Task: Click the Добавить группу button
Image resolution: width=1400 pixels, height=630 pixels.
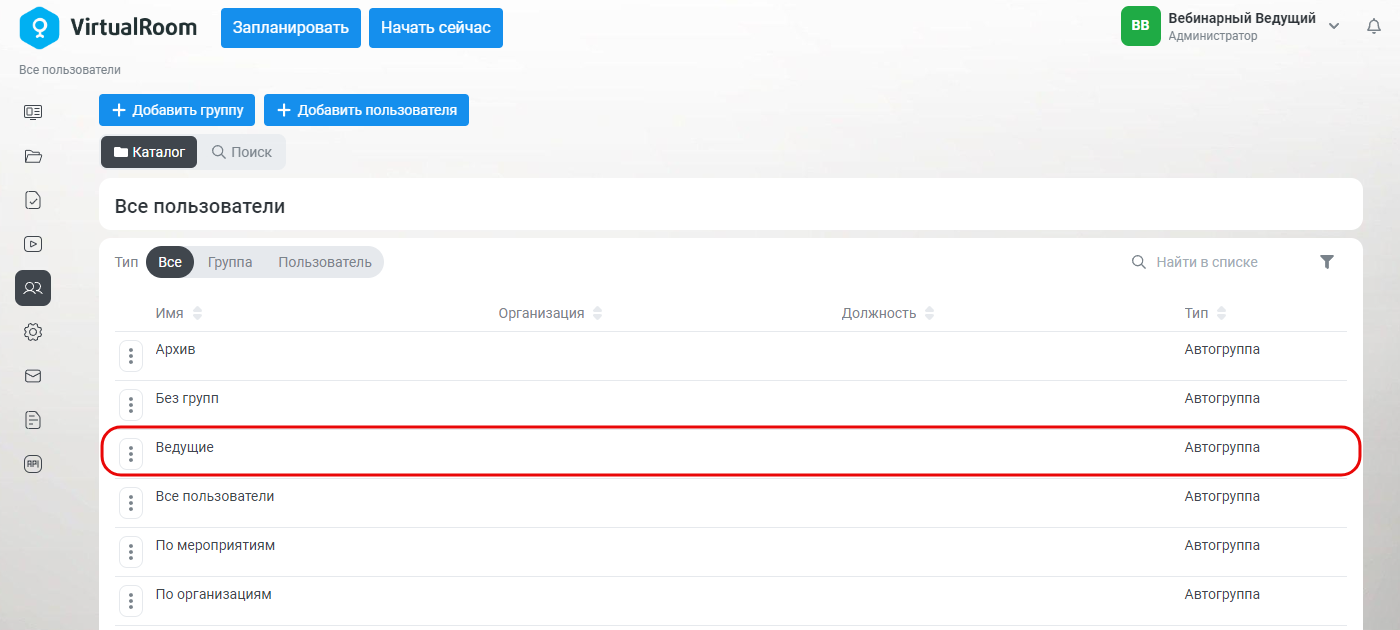Action: tap(177, 110)
